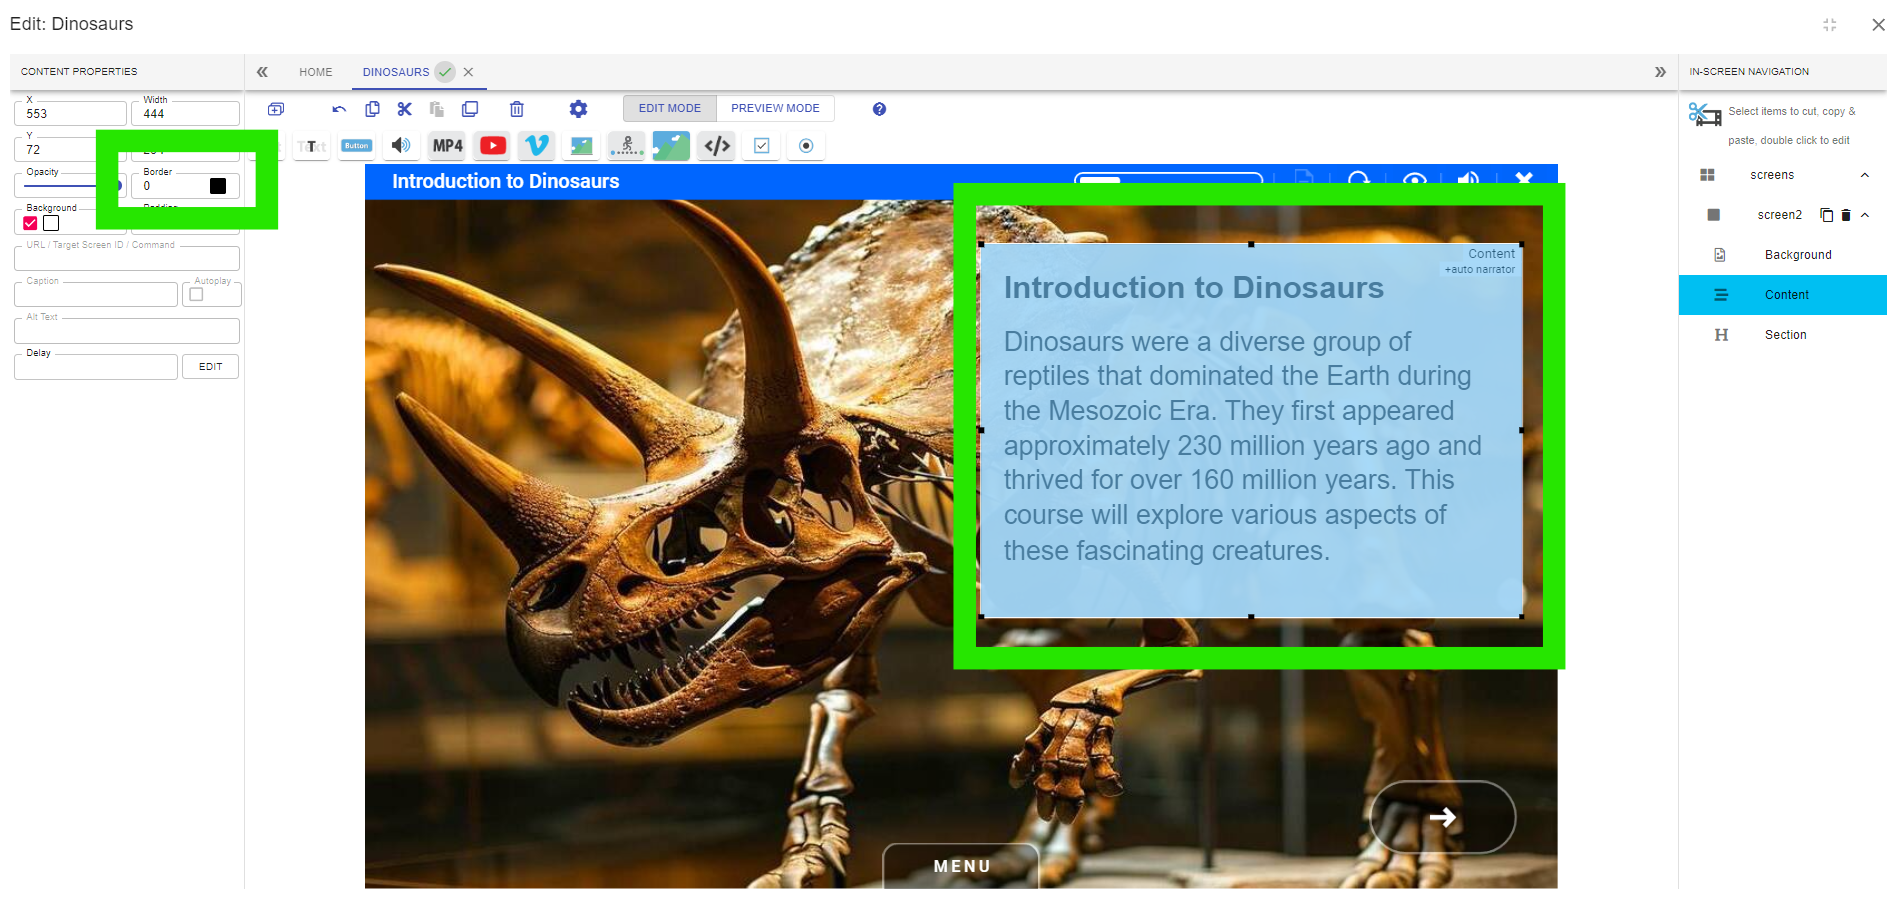Cut the selected item with scissors

coord(405,109)
